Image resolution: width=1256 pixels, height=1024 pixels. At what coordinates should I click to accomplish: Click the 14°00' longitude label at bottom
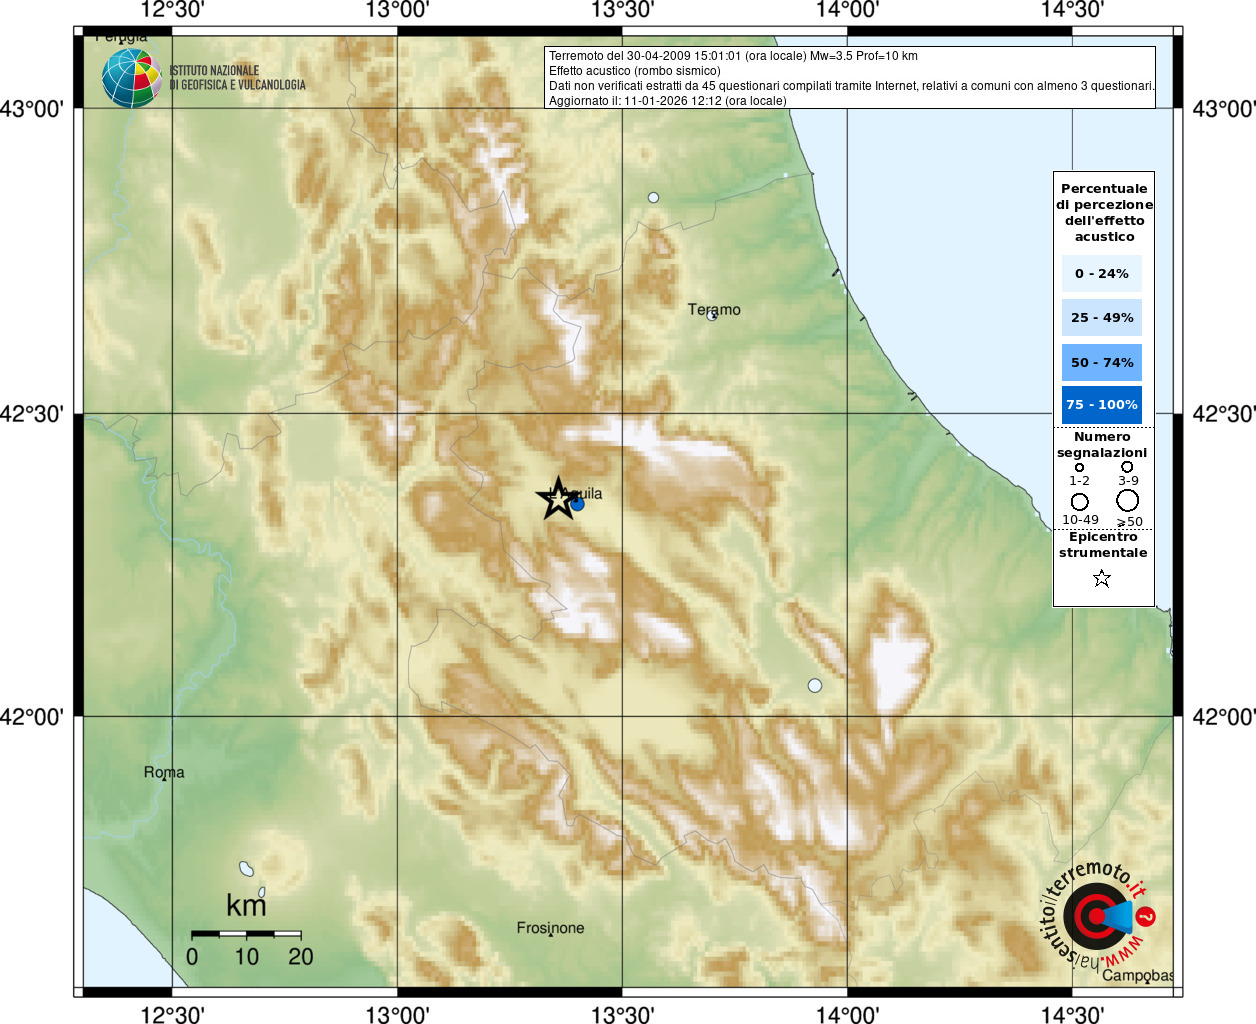click(847, 1014)
